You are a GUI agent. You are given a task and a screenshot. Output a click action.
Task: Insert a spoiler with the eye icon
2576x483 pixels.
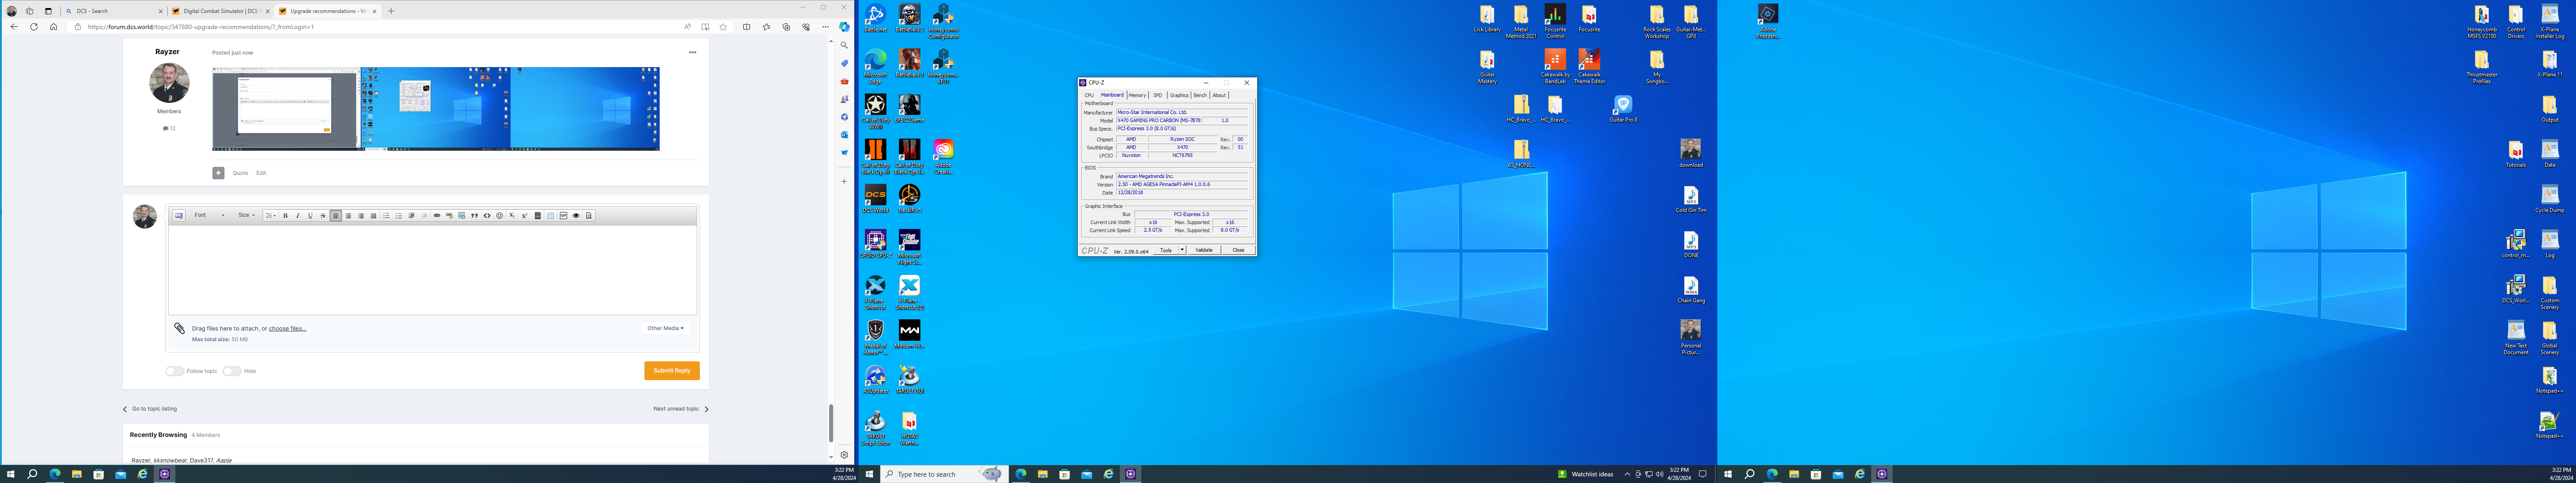[x=576, y=215]
